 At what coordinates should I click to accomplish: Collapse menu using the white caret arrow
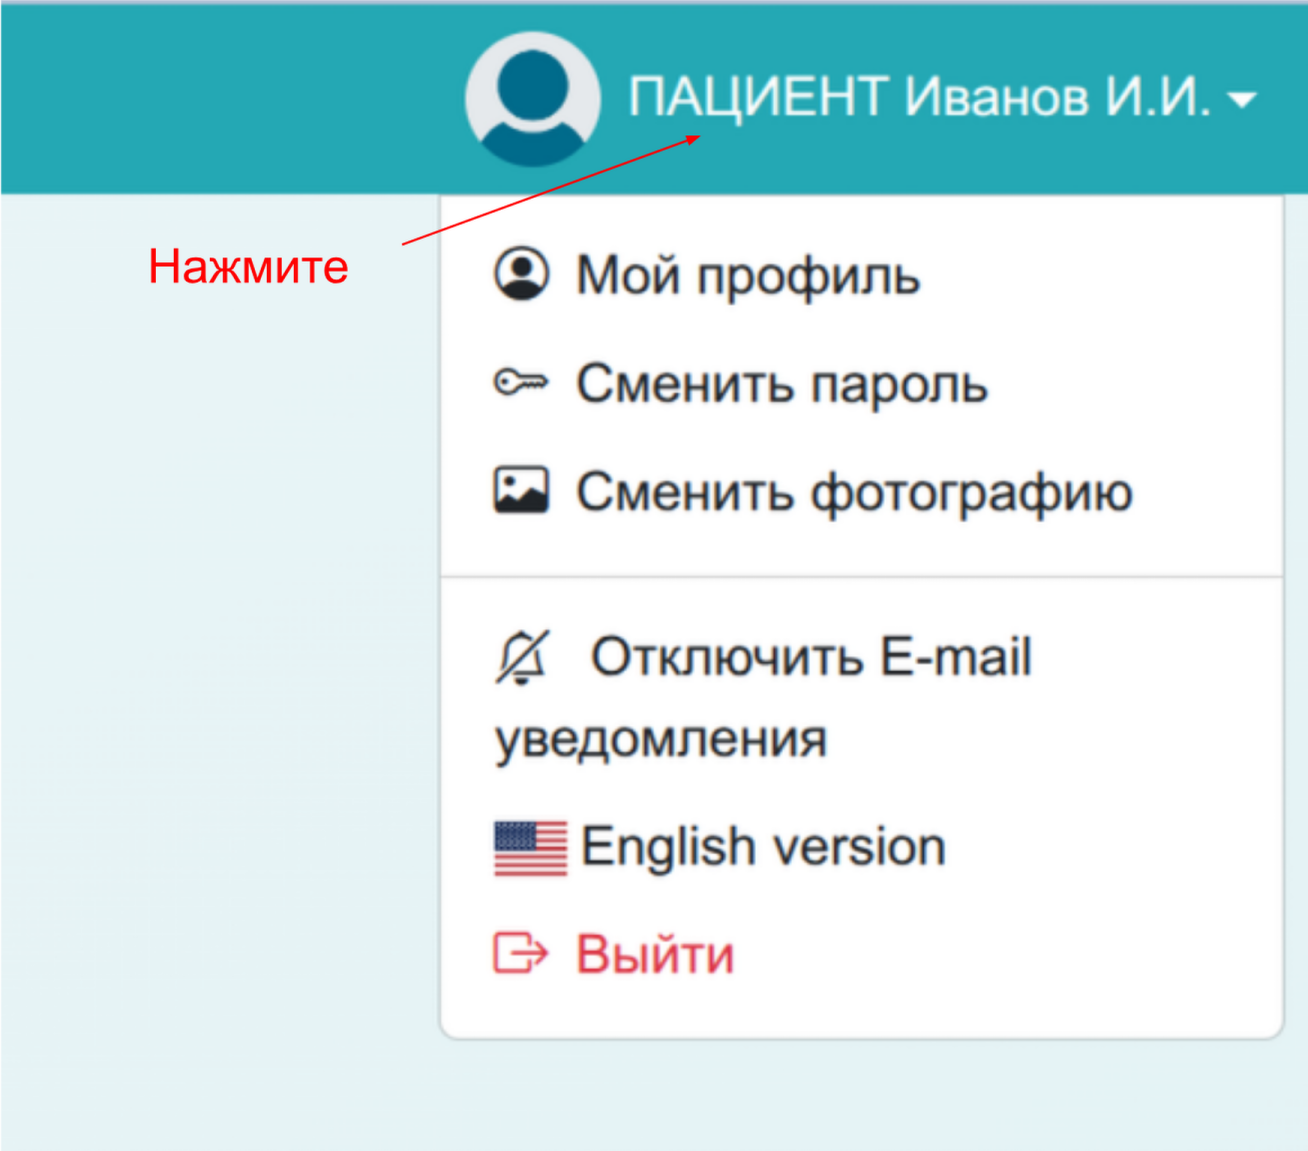coord(1242,100)
